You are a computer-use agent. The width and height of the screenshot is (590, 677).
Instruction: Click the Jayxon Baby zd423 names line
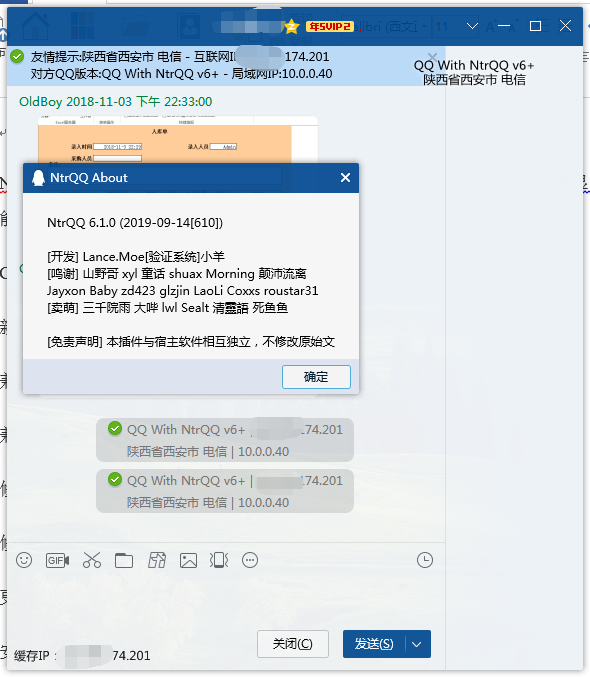[183, 291]
